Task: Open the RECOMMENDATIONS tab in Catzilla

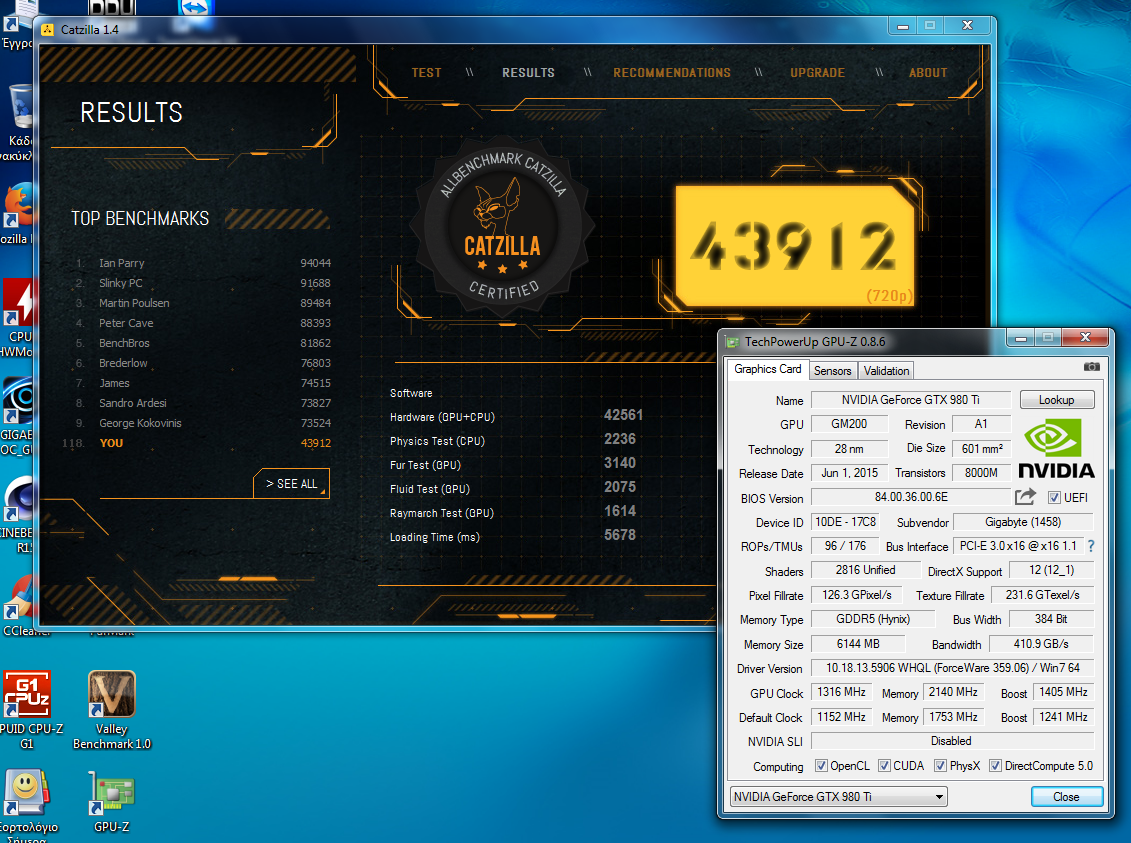Action: (x=672, y=73)
